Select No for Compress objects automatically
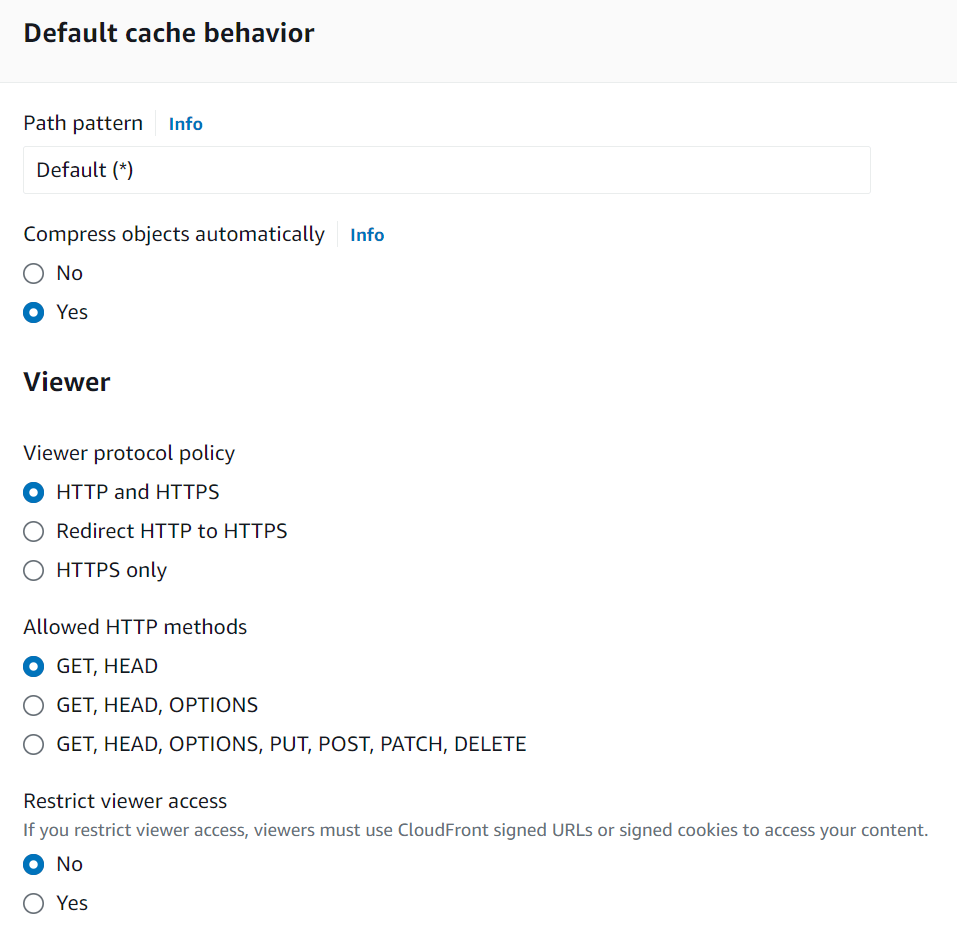This screenshot has height=927, width=957. tap(34, 274)
